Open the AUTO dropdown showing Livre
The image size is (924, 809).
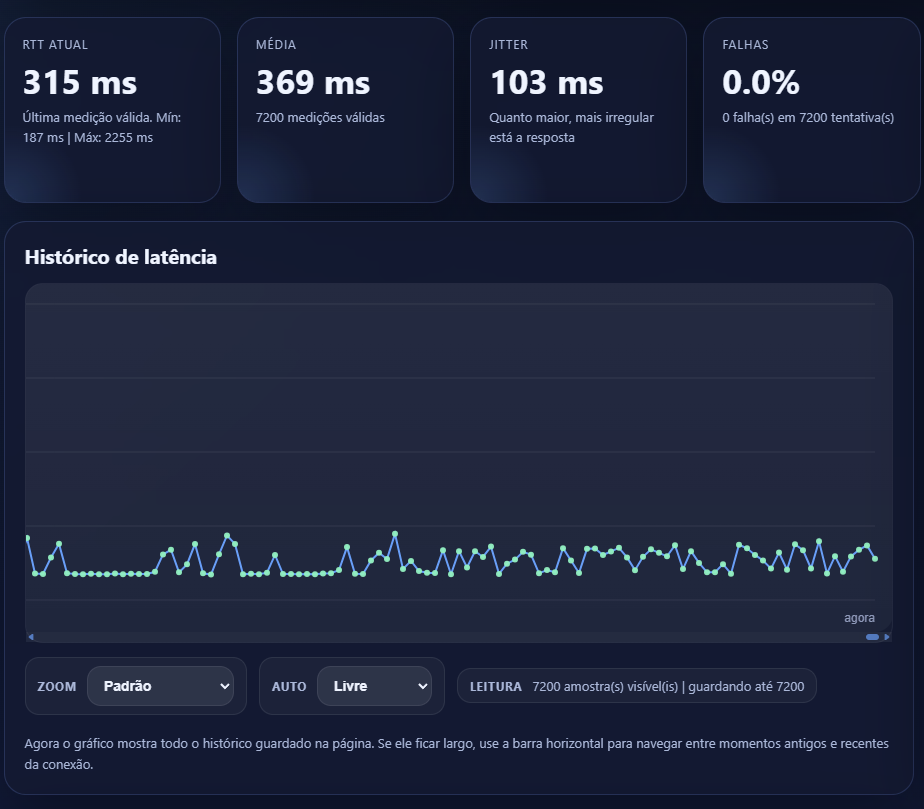[x=375, y=686]
